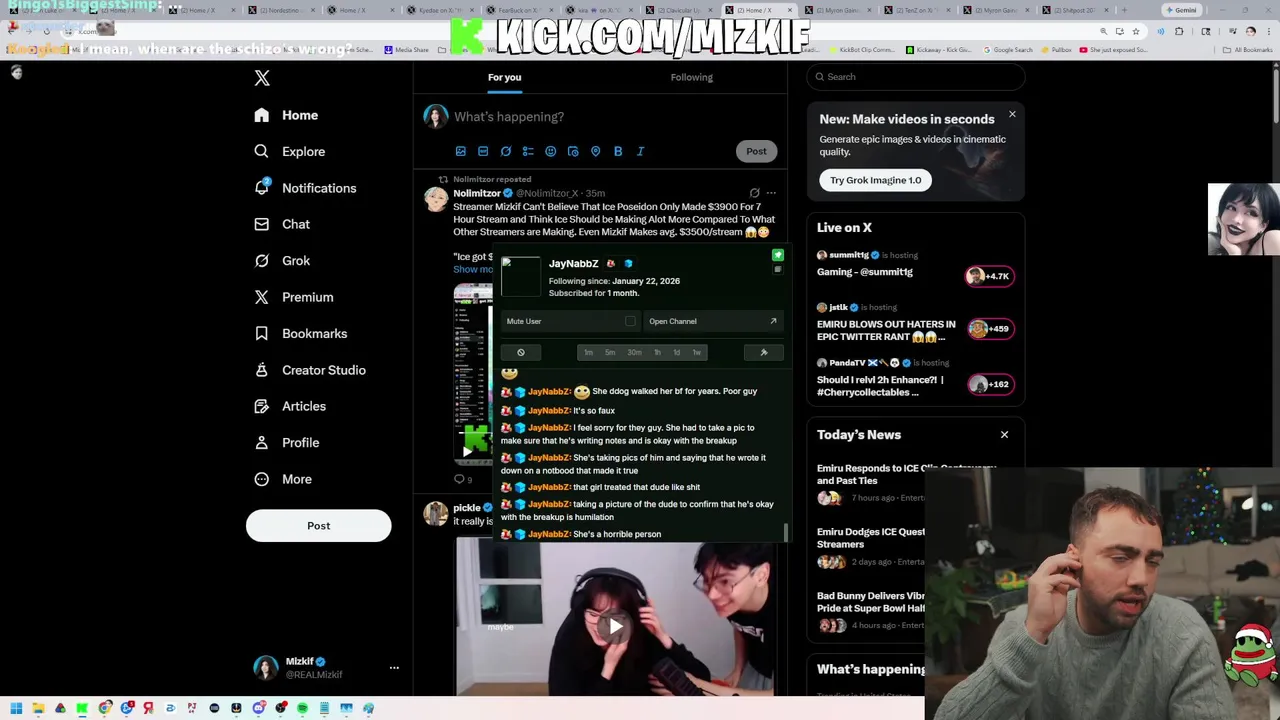
Task: Click the X logo in the sidebar
Action: [x=262, y=78]
